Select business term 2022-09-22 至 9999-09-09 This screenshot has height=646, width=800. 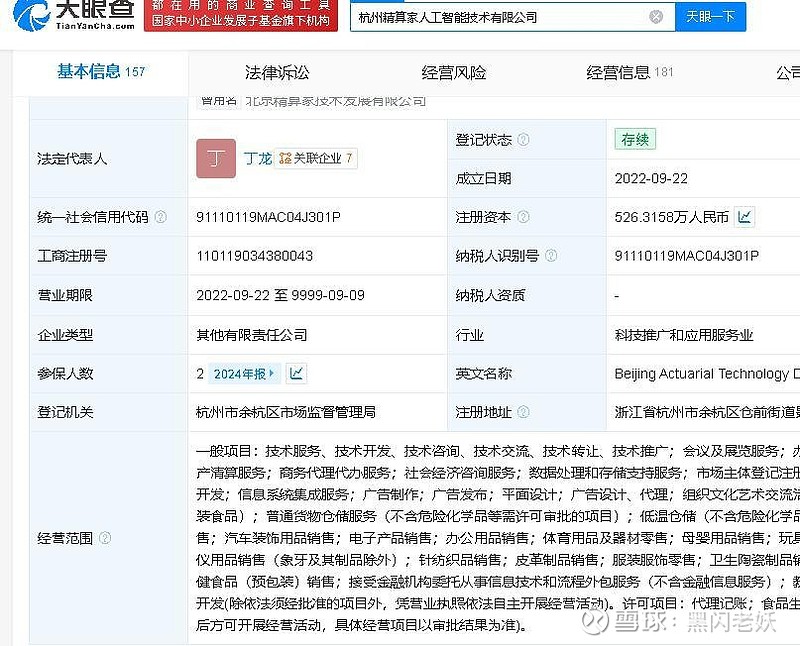coord(281,295)
